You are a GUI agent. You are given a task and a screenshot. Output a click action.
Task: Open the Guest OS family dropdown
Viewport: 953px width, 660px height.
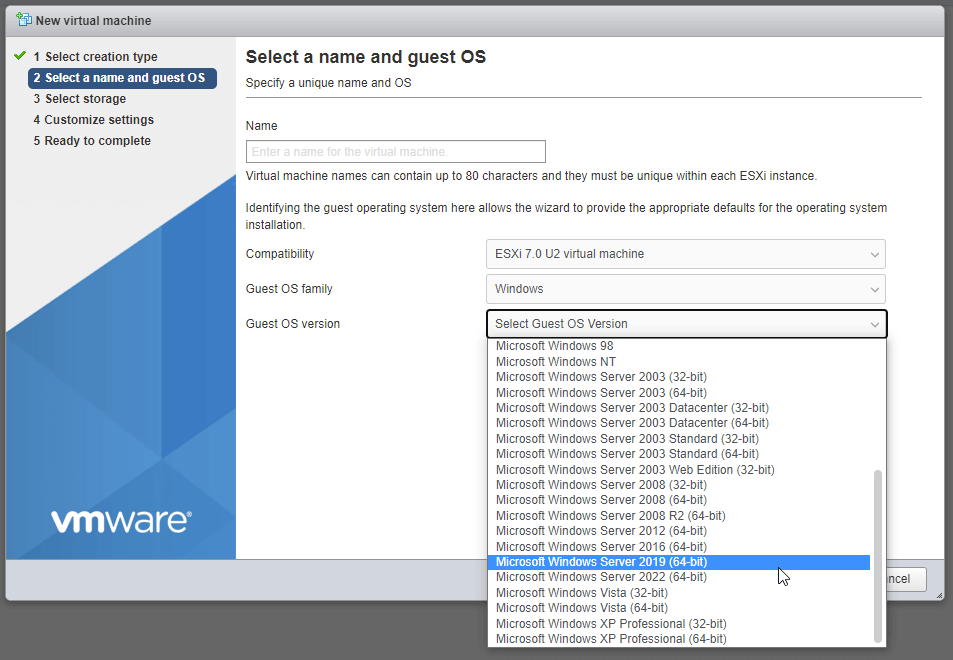coord(686,289)
